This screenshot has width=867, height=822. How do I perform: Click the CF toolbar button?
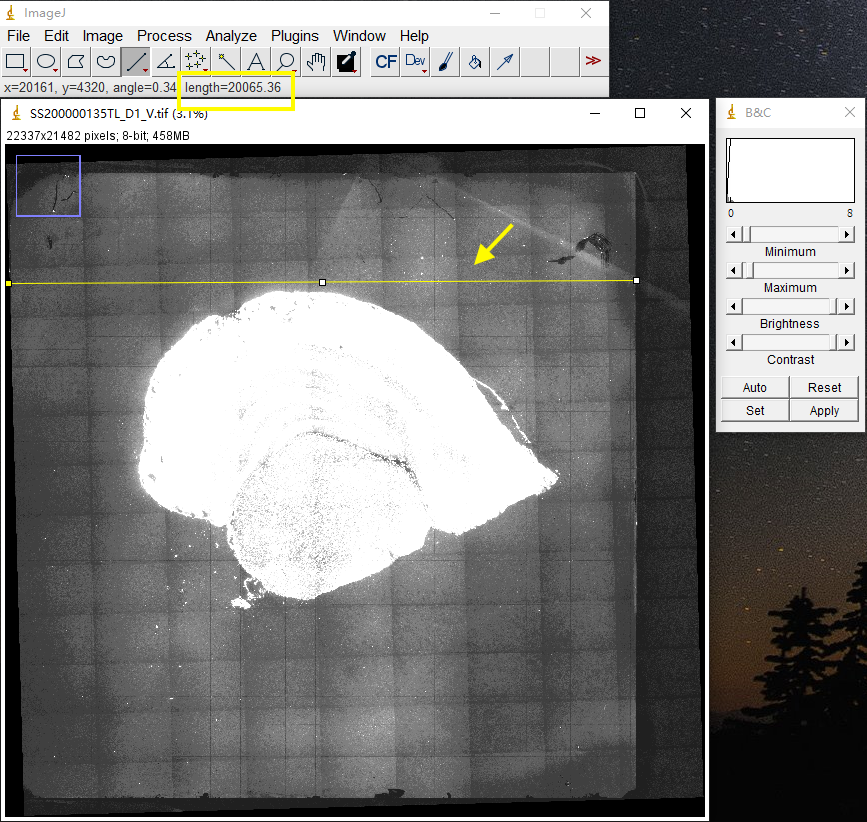385,62
